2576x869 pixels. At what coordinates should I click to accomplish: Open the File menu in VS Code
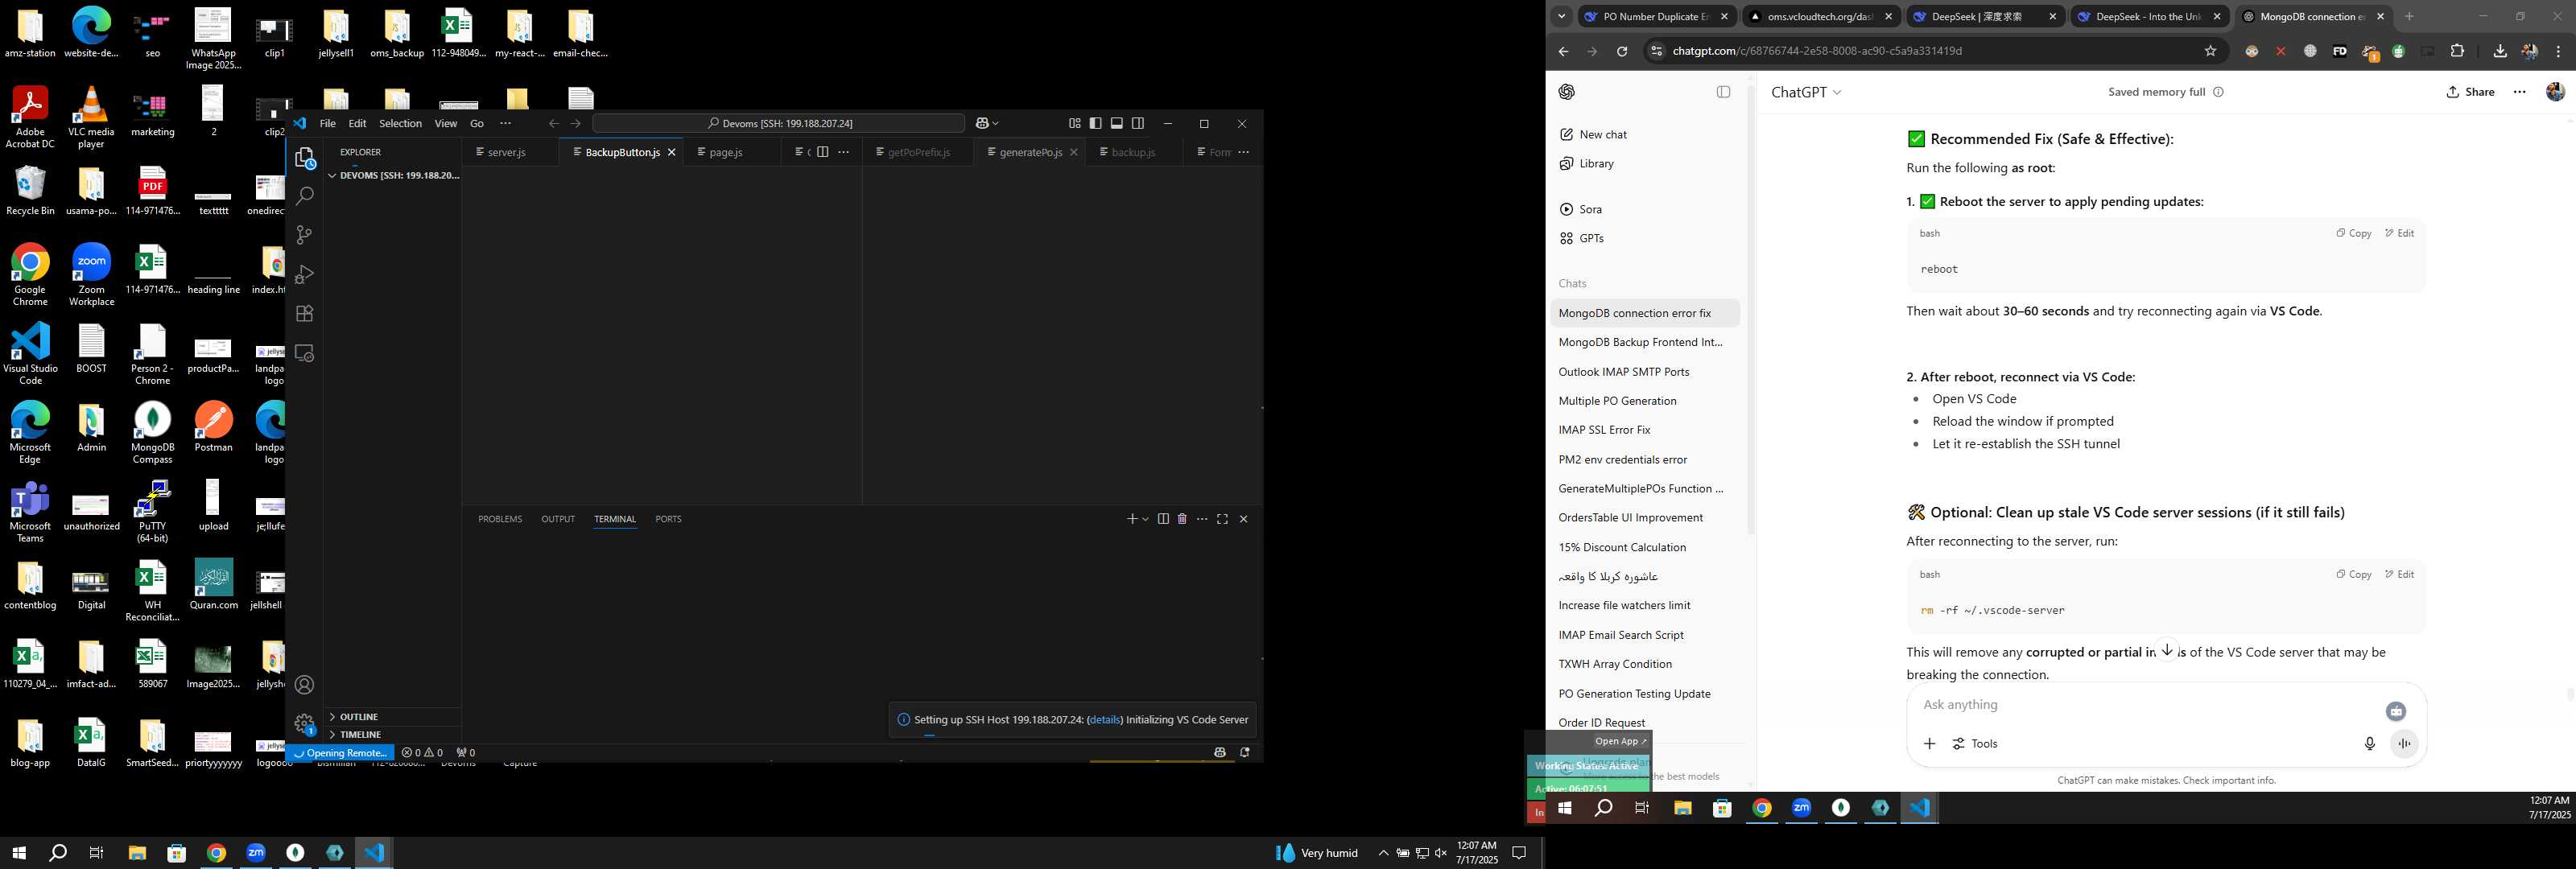pyautogui.click(x=328, y=124)
